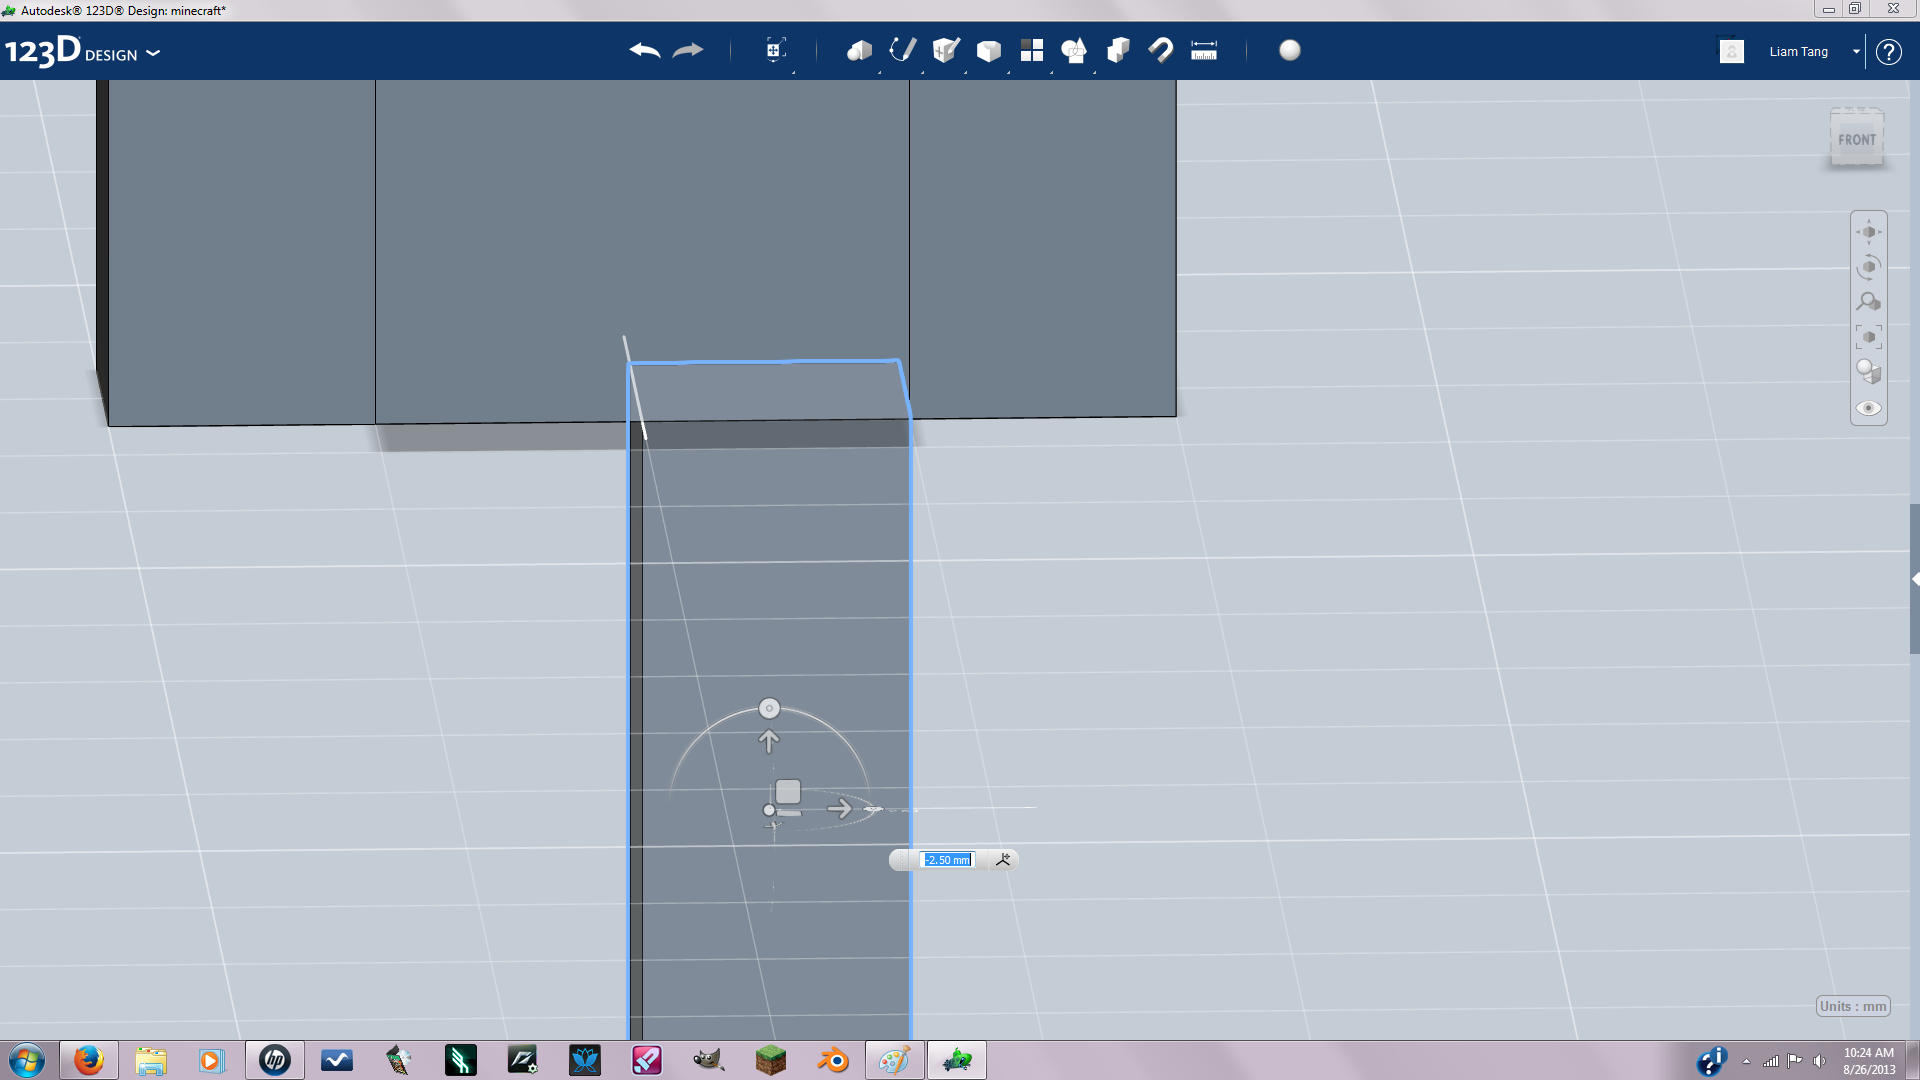Screen dimensions: 1920x1080
Task: Select the Orbit navigation tool
Action: 1869,267
